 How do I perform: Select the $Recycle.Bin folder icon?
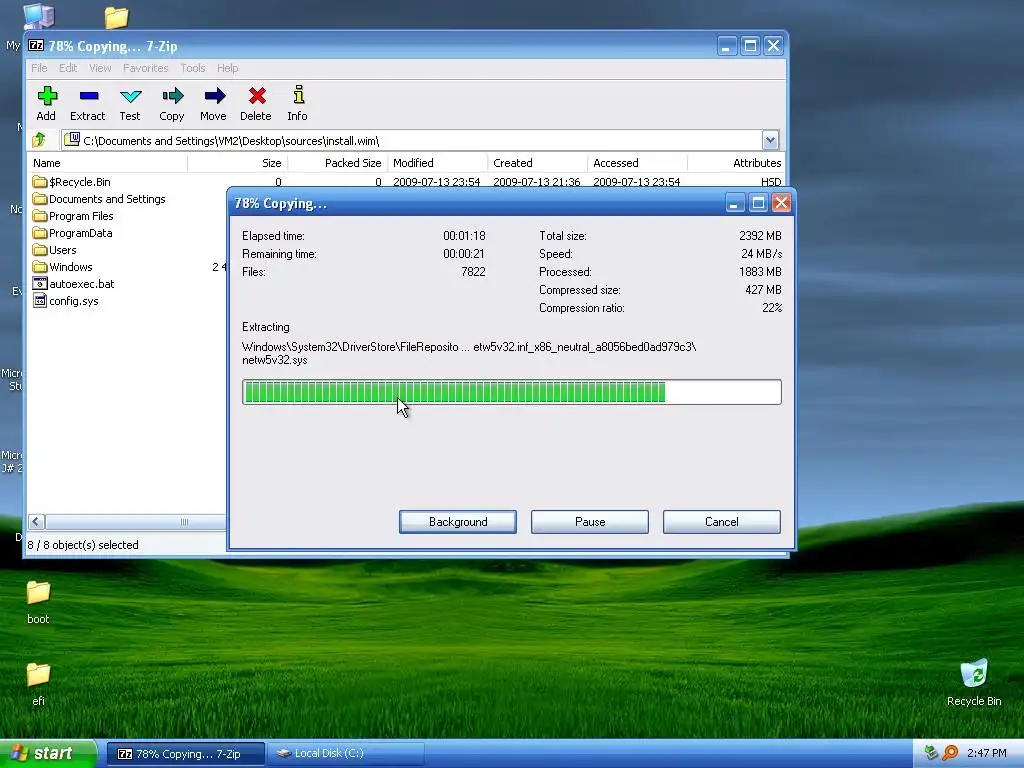coord(40,182)
